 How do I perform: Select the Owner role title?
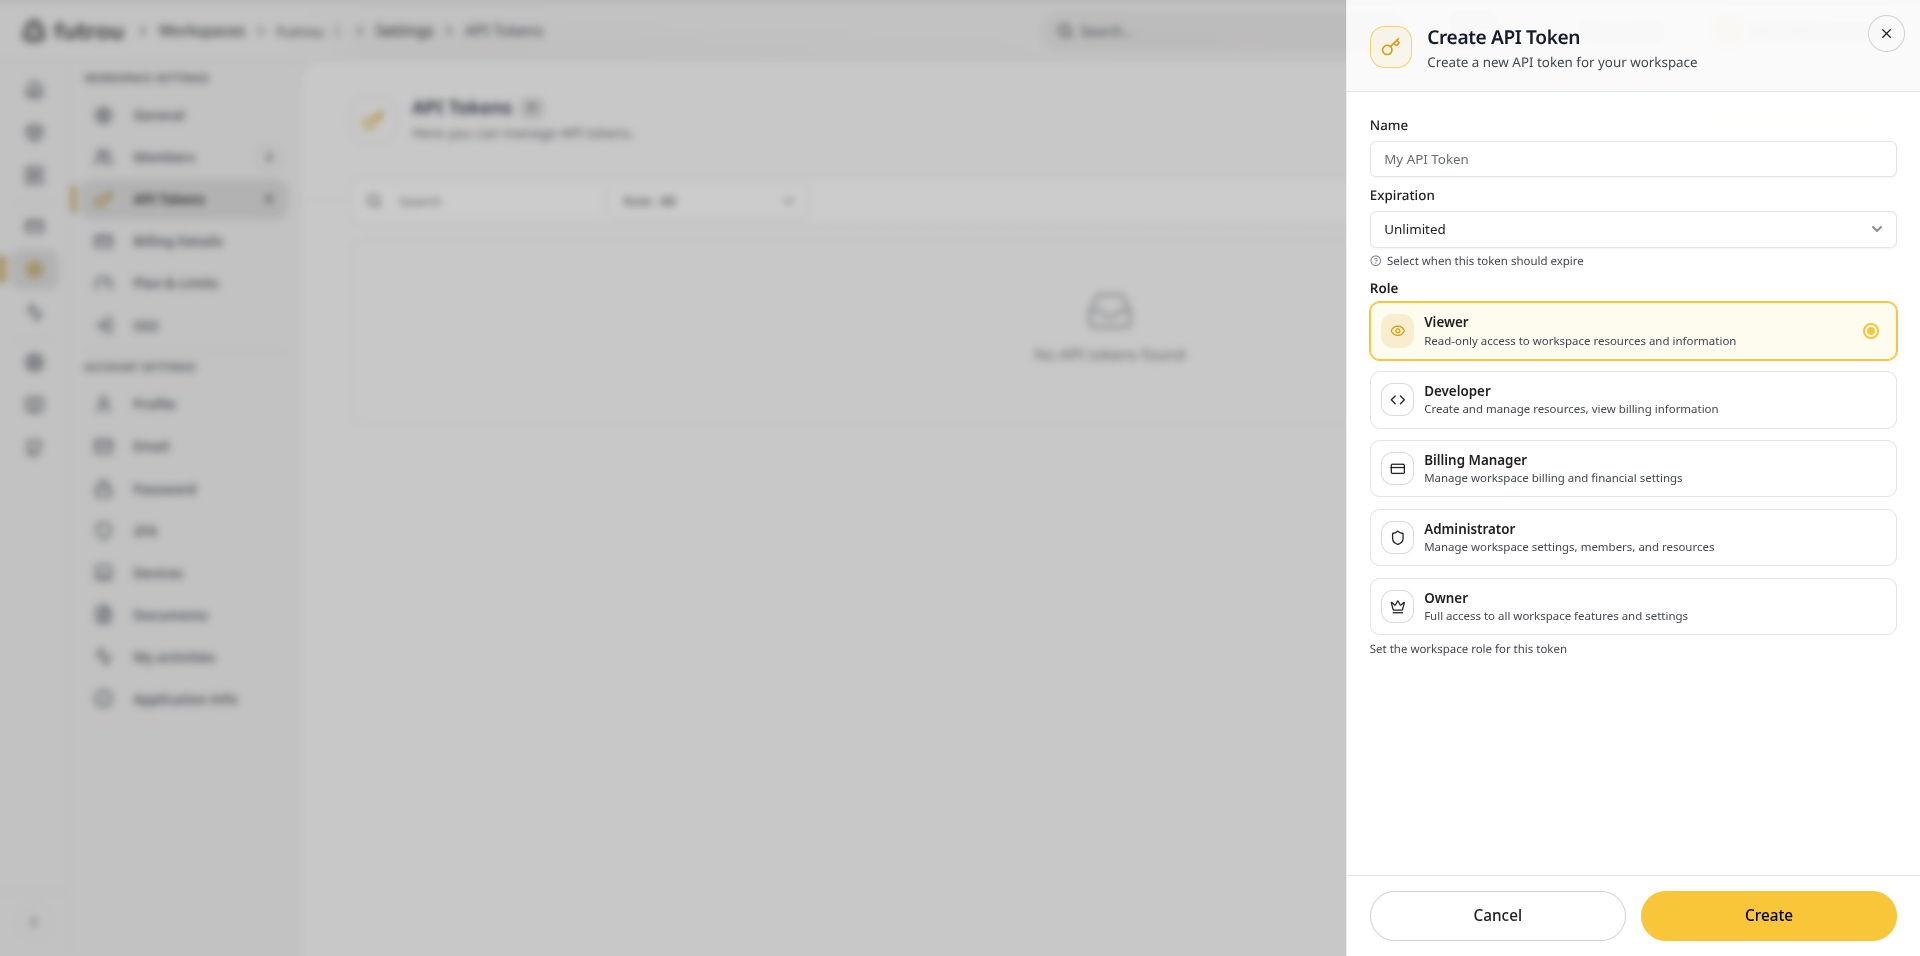(1445, 598)
